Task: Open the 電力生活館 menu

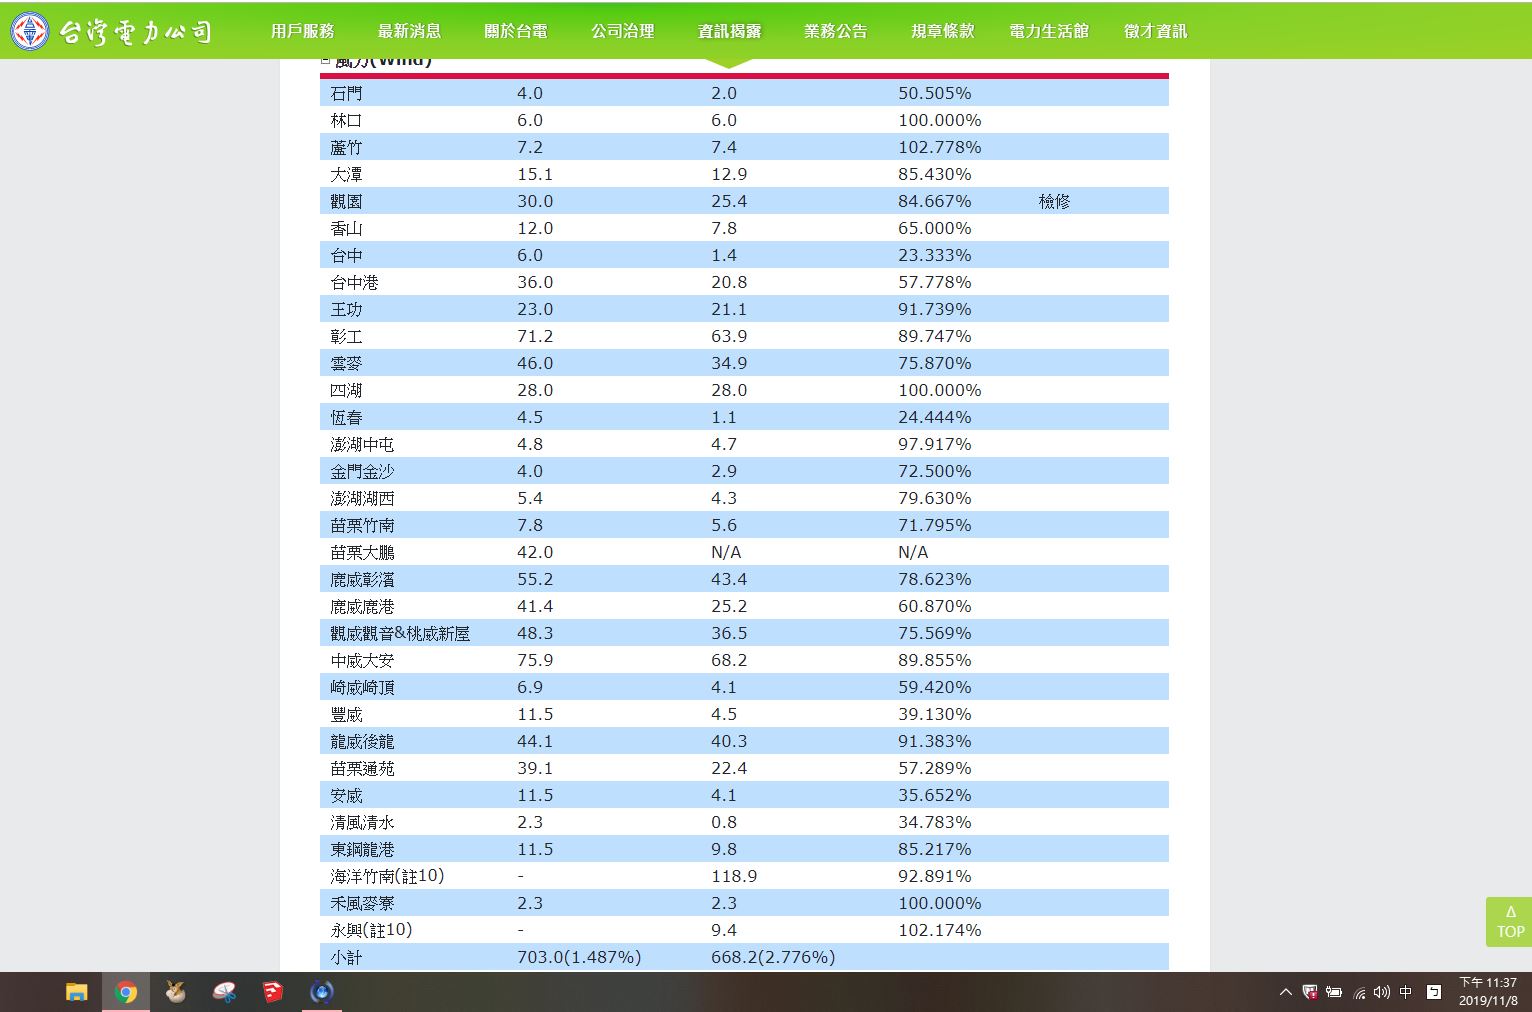Action: [1049, 31]
